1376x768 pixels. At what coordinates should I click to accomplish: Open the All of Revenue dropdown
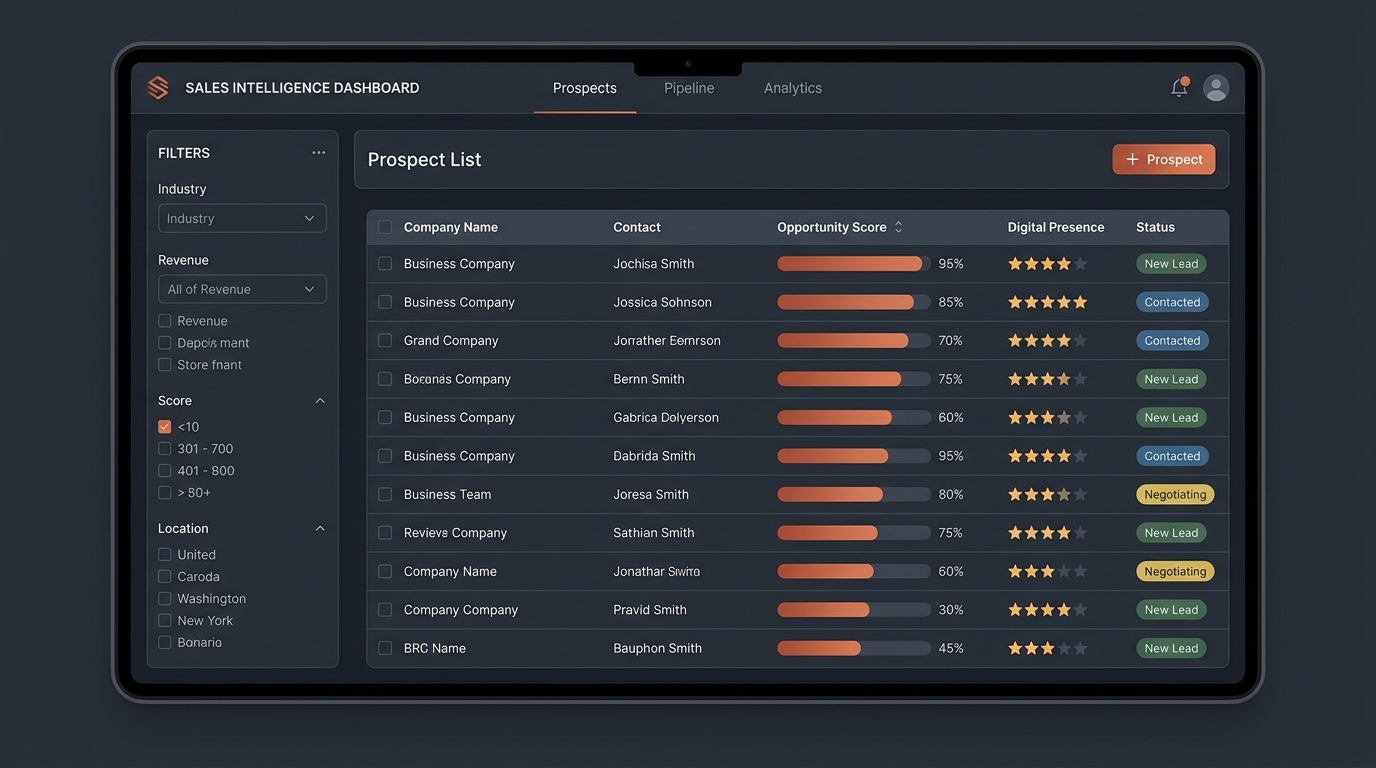click(242, 289)
